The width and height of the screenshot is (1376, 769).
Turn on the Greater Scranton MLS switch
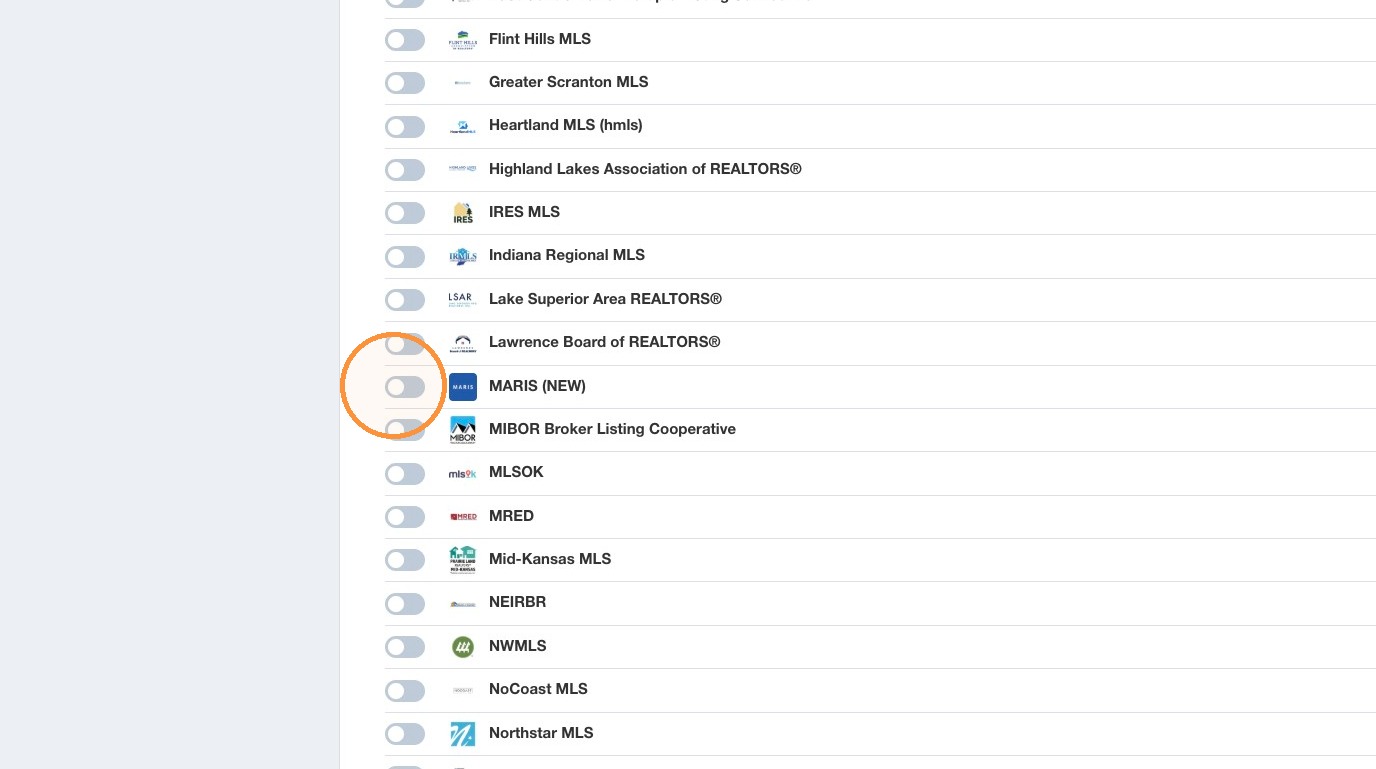(405, 83)
